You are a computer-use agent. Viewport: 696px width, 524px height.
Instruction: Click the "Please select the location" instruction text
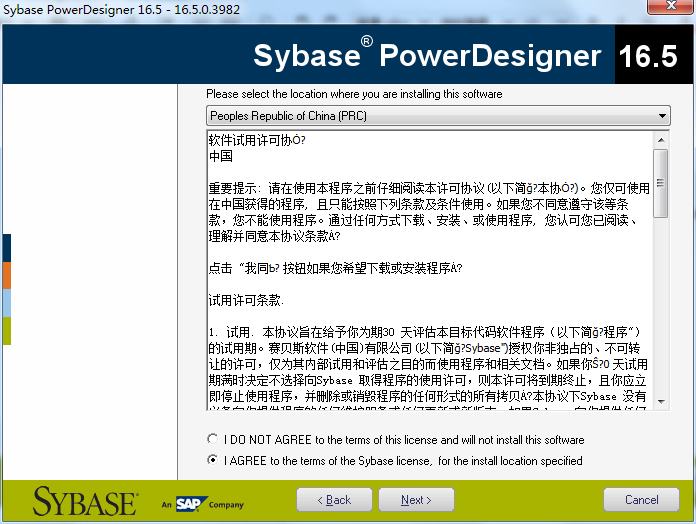click(354, 94)
